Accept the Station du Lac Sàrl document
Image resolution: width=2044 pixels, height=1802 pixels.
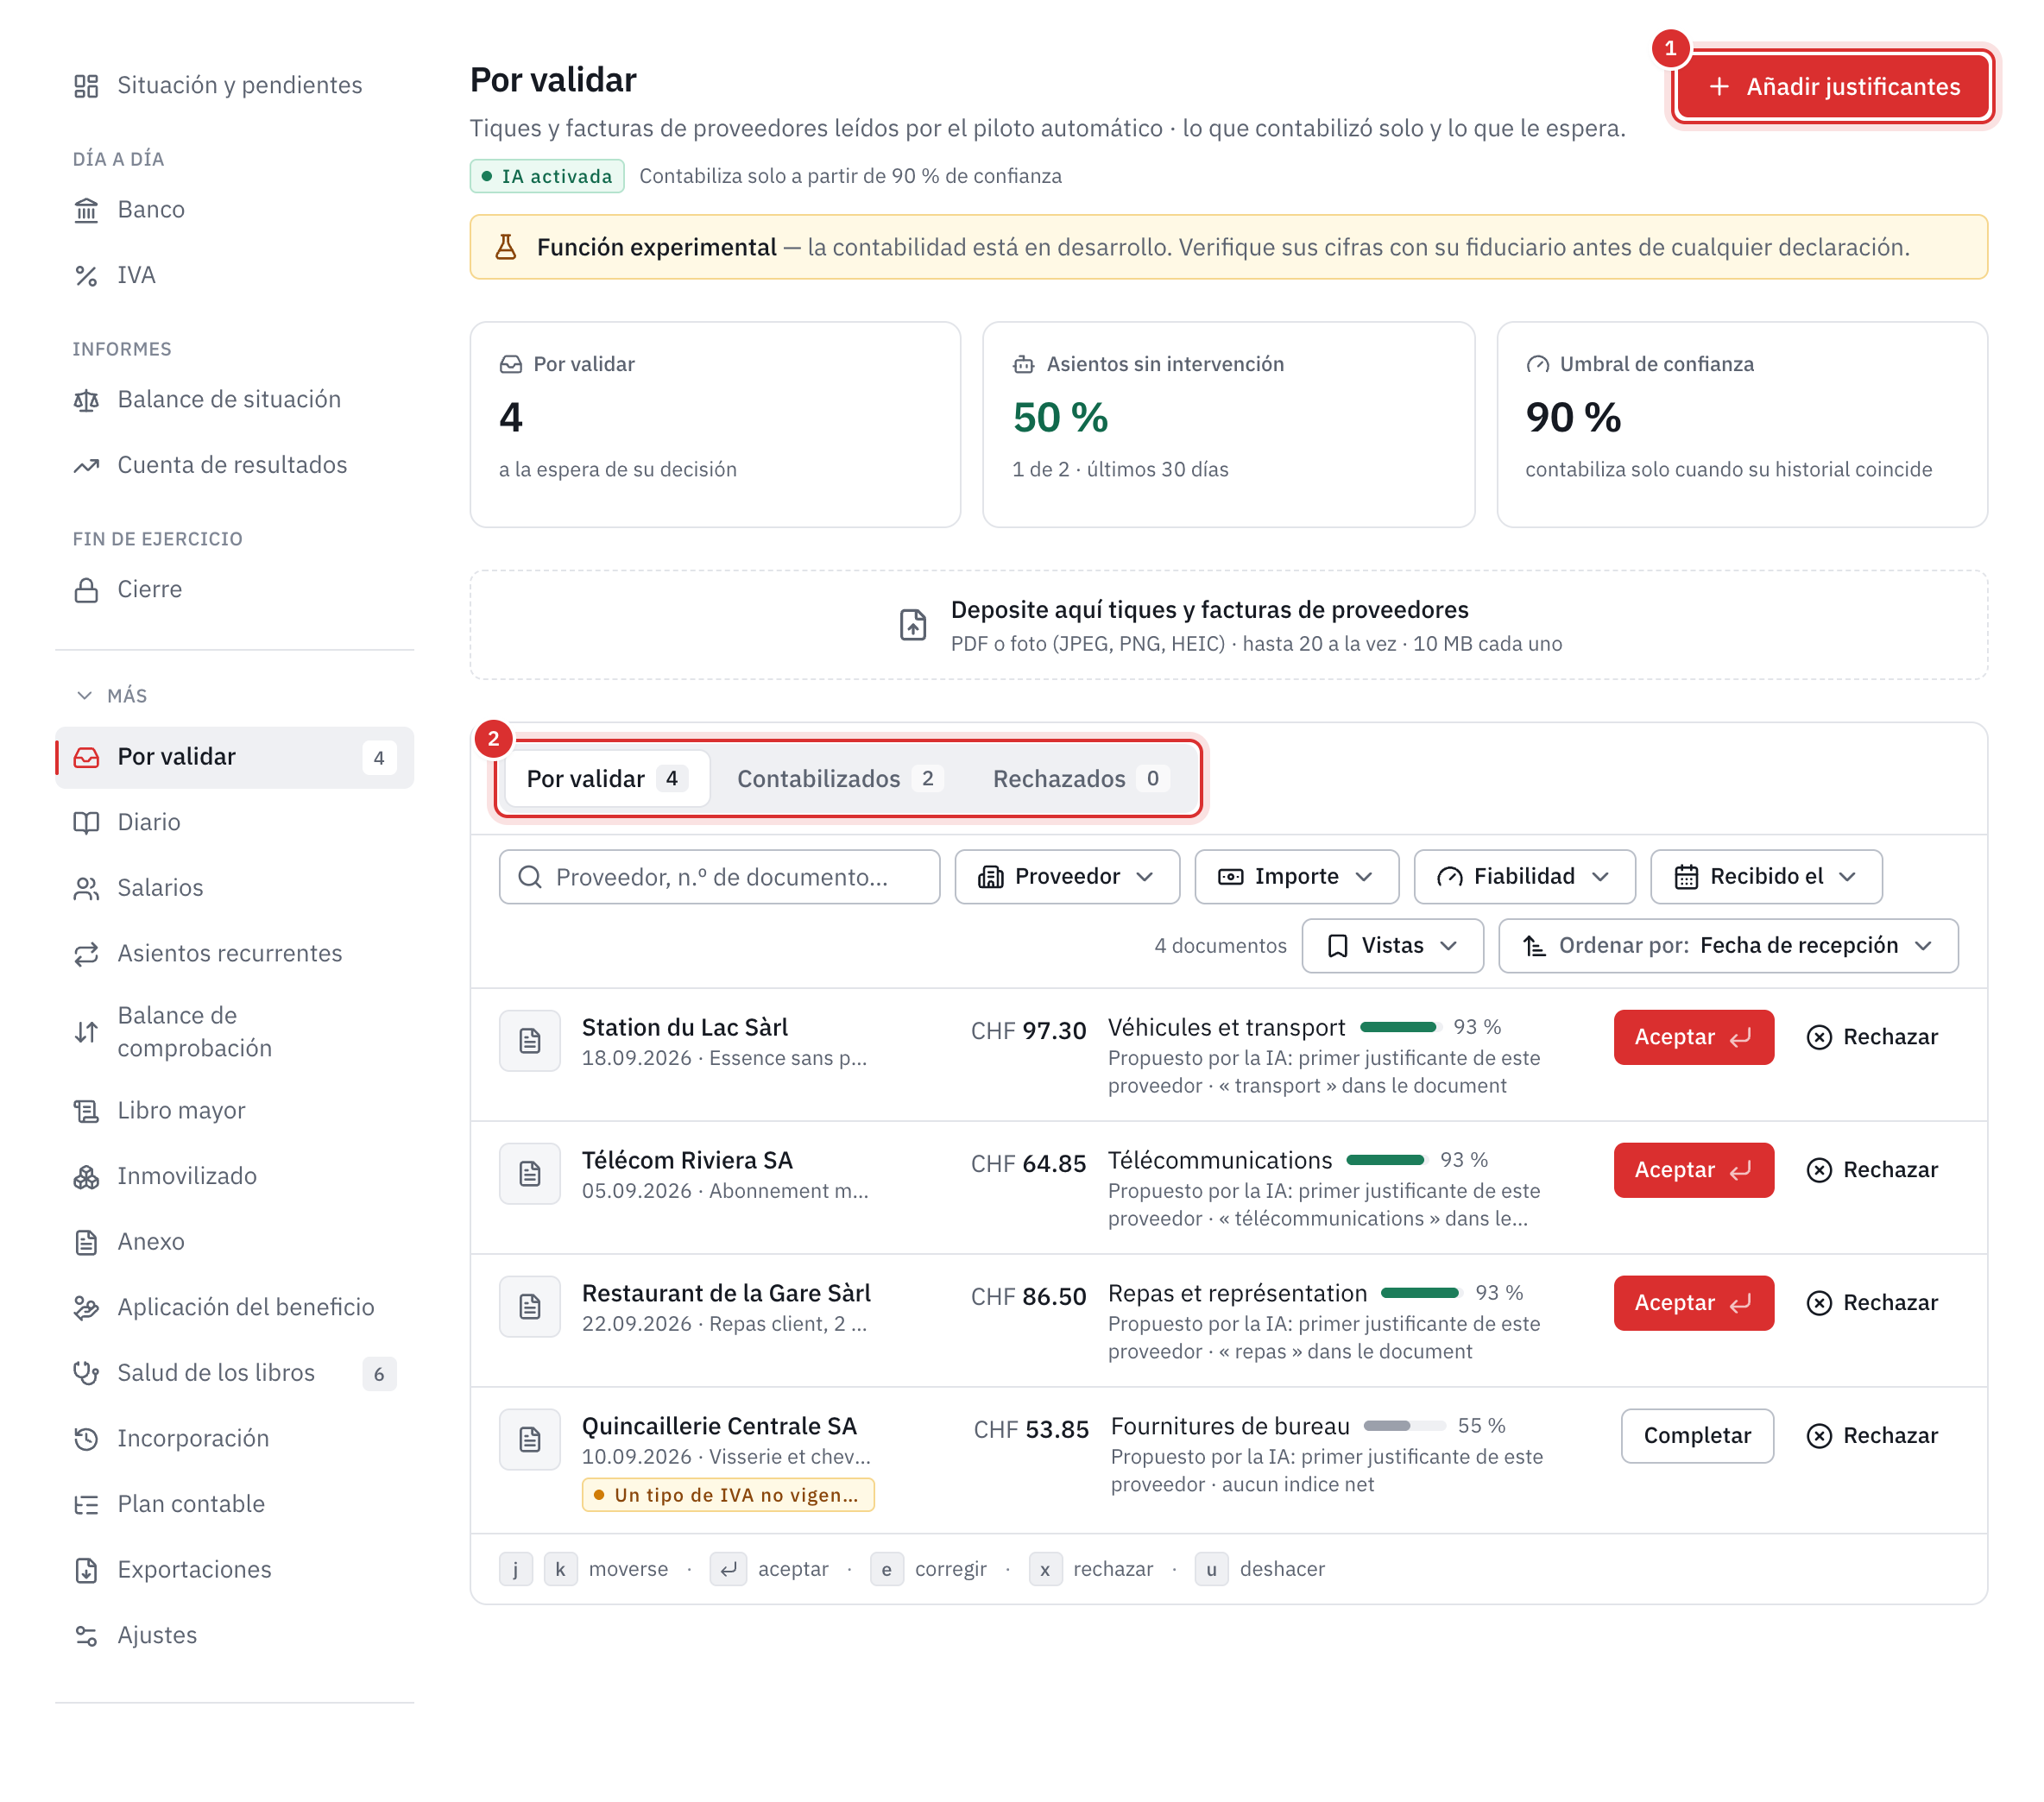[1693, 1038]
